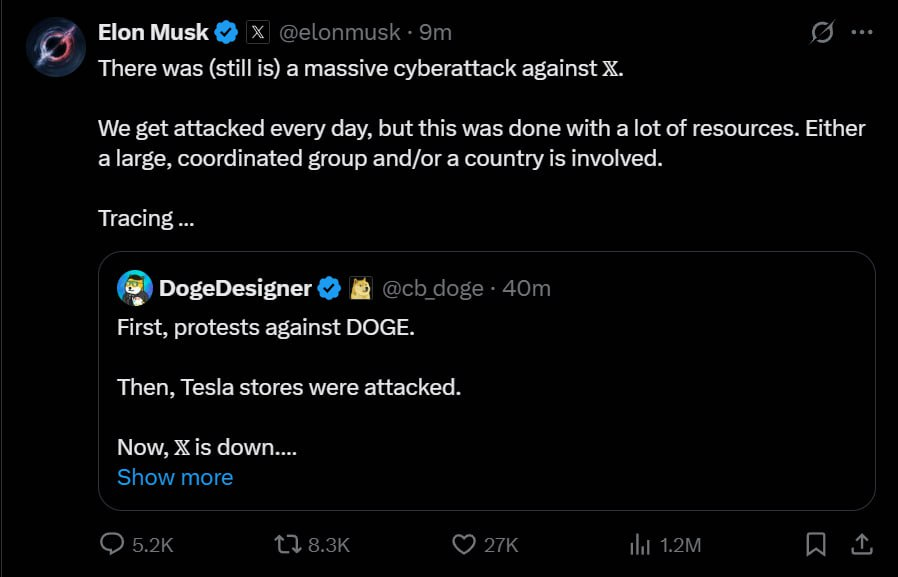Click the Grok explain icon
This screenshot has width=898, height=577.
click(821, 32)
